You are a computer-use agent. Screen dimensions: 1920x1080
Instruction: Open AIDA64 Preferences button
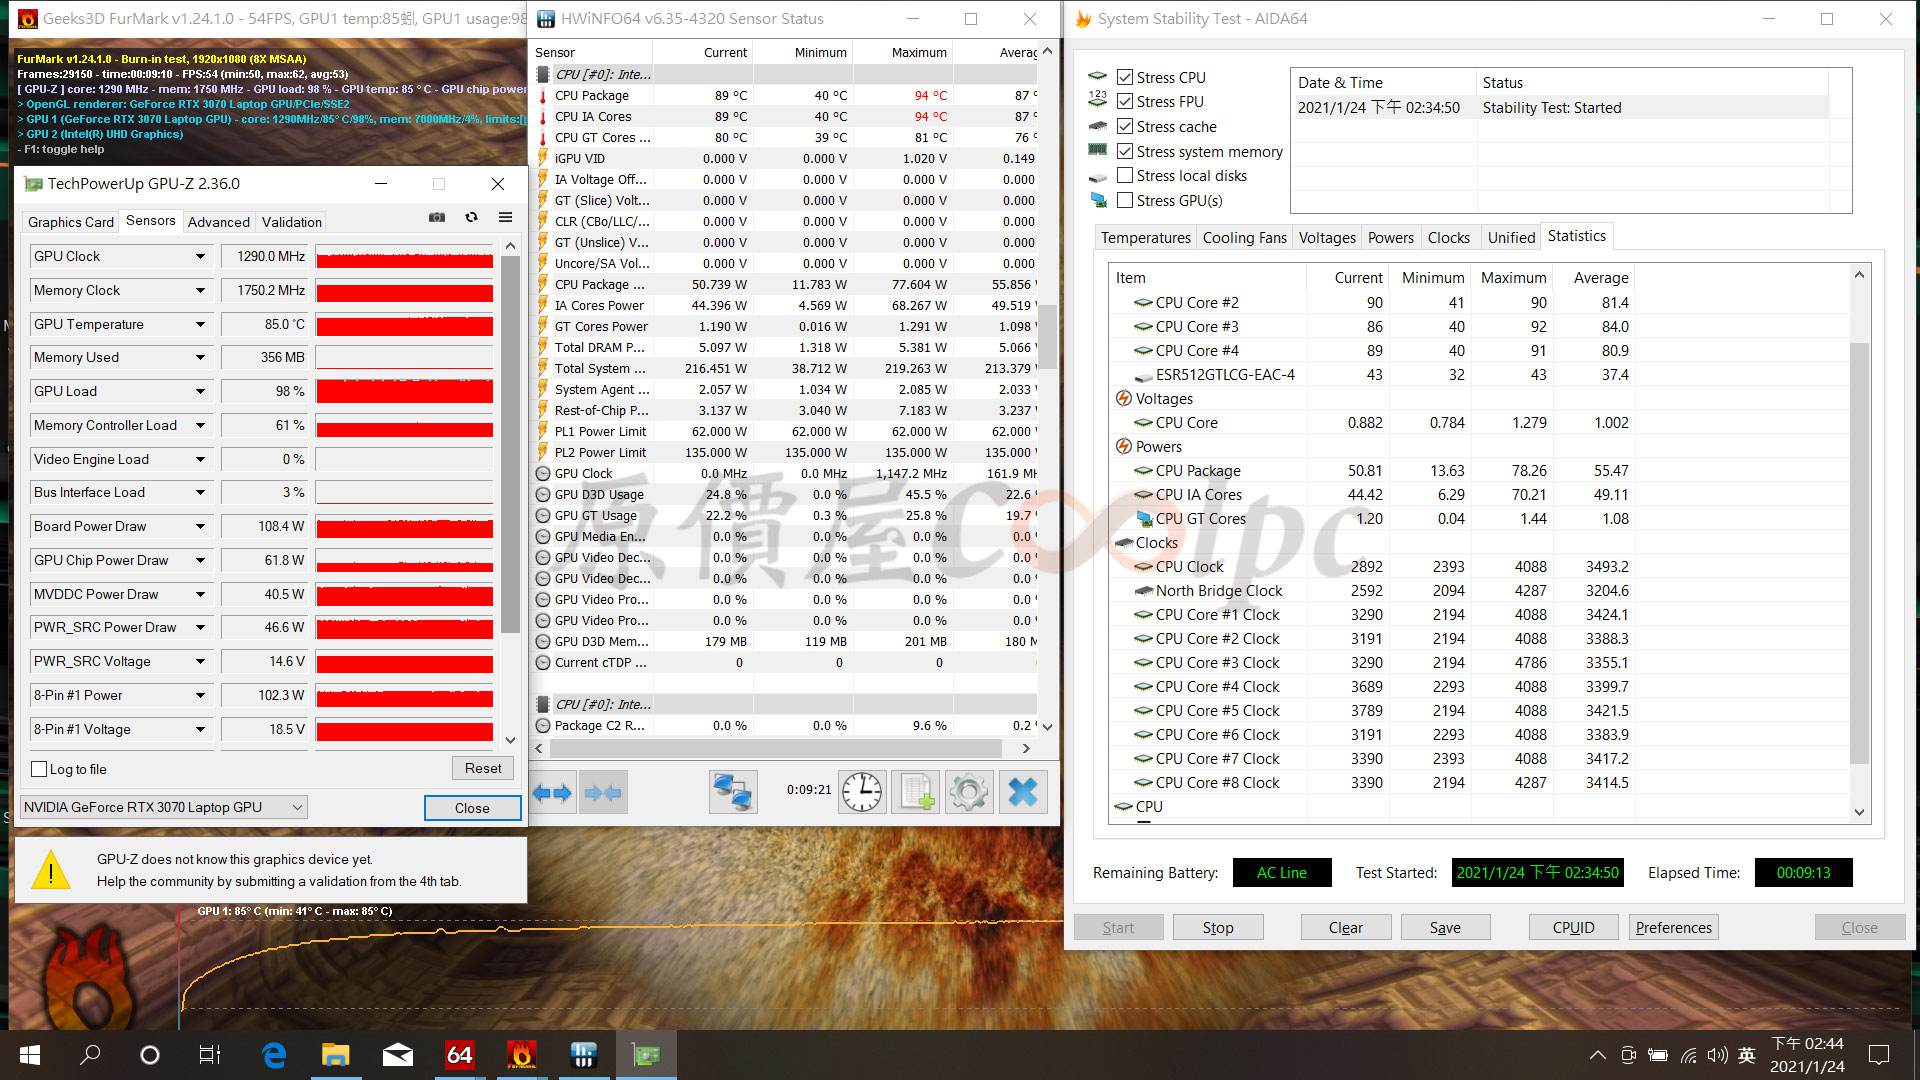1673,928
